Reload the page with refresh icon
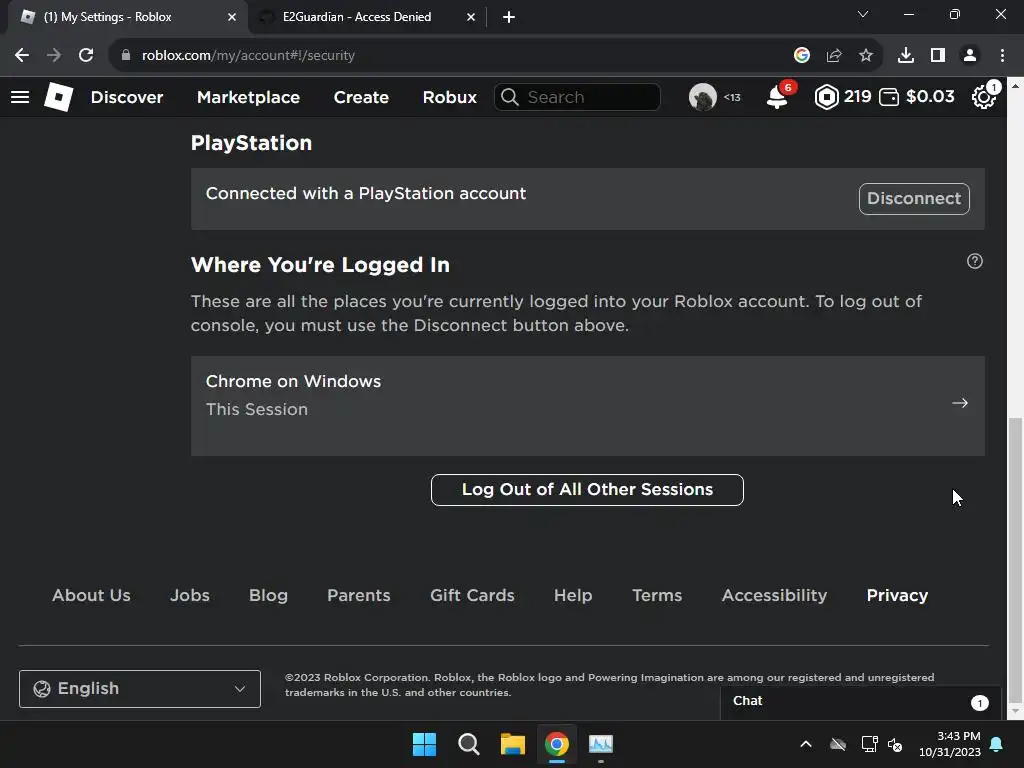1024x768 pixels. [x=86, y=56]
